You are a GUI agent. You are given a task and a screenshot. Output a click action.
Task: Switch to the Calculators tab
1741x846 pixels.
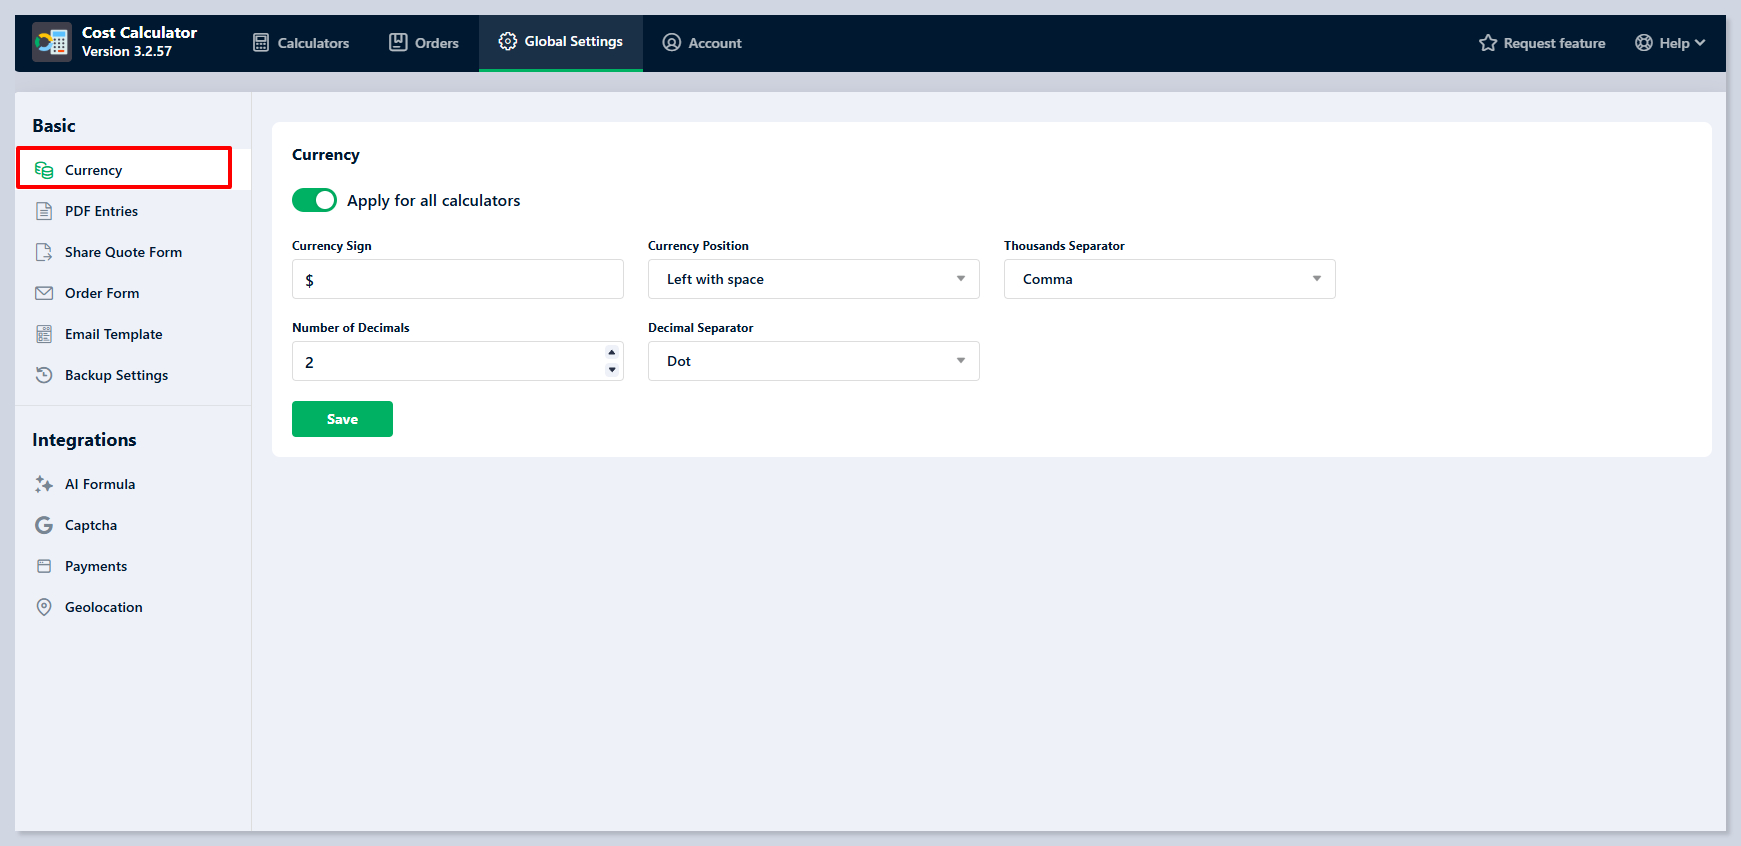(301, 43)
